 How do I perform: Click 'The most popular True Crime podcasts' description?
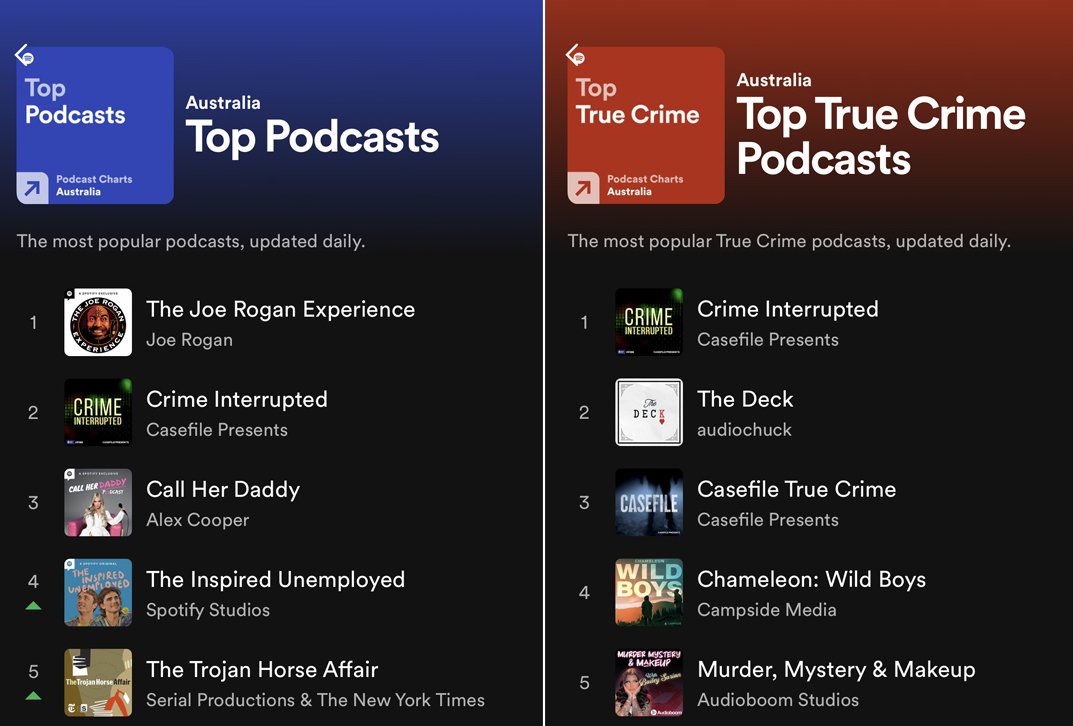[789, 242]
